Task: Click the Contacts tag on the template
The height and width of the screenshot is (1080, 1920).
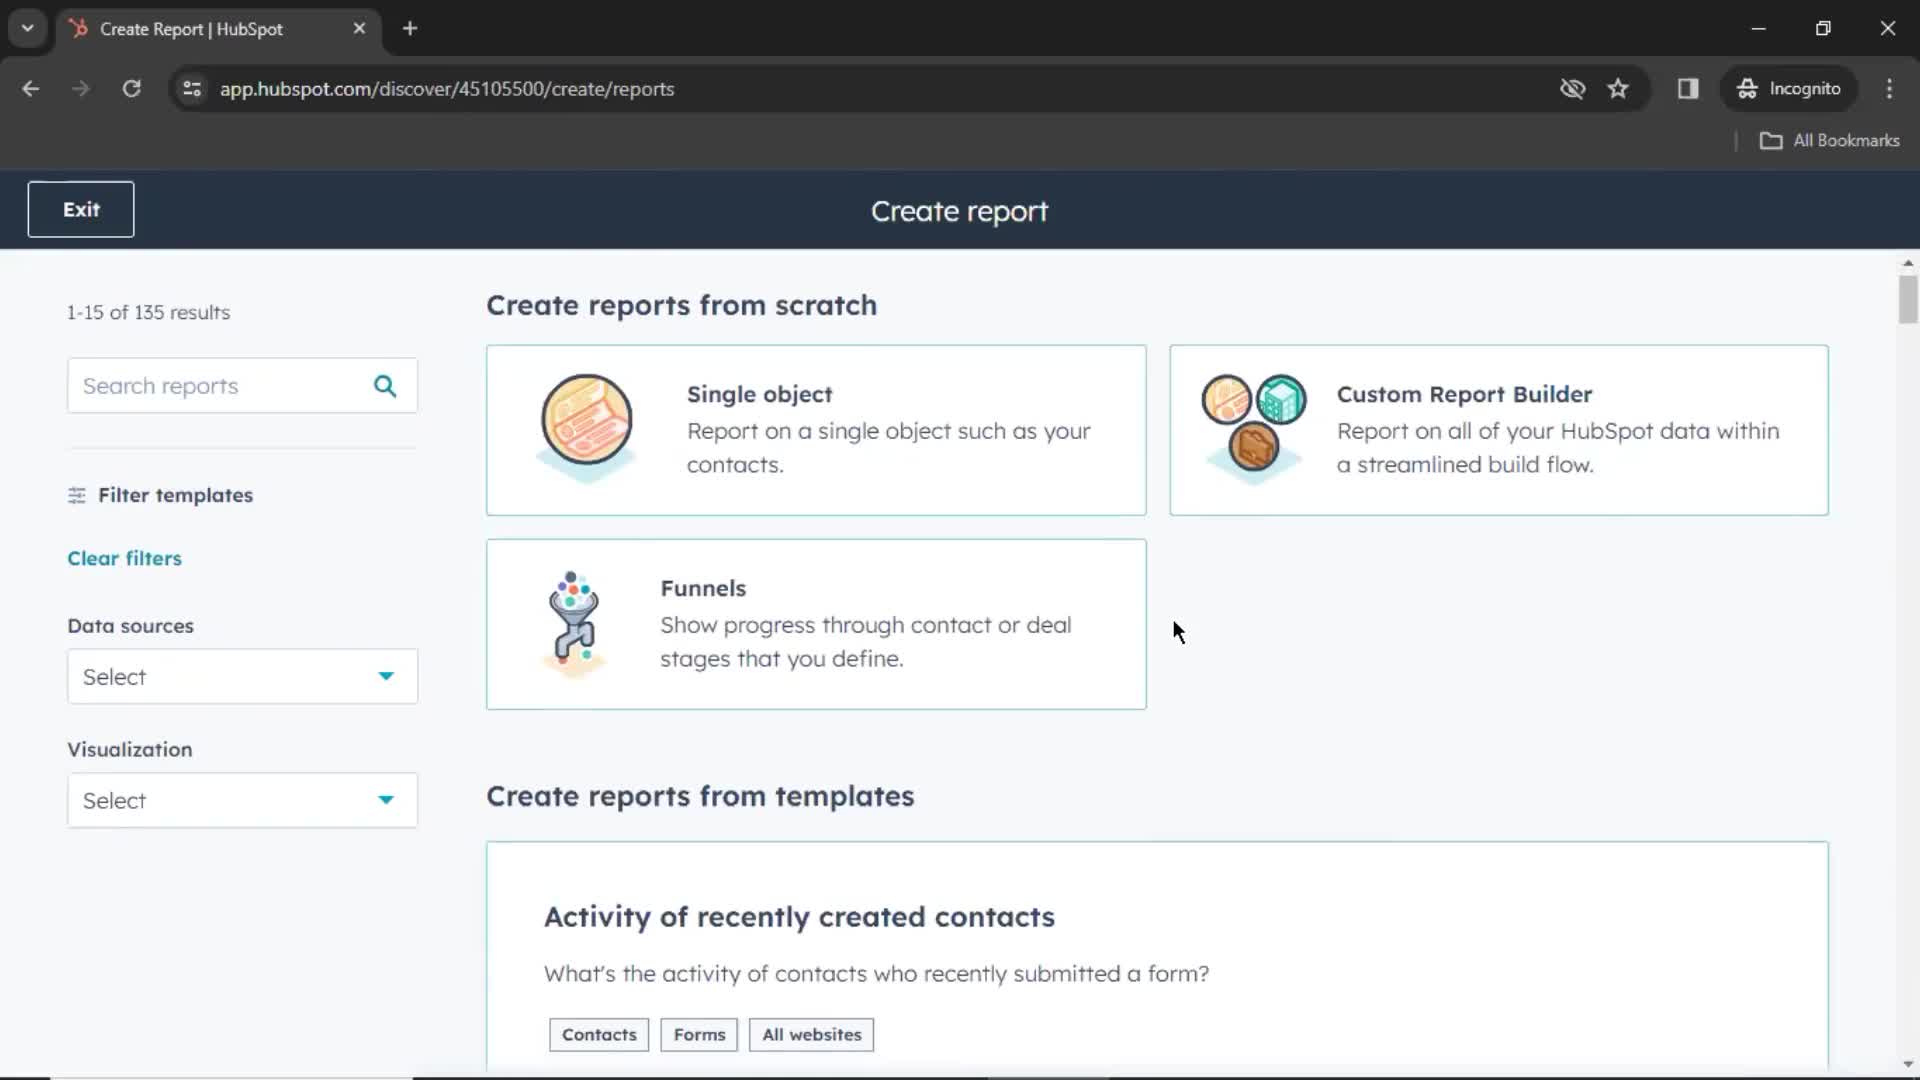Action: [x=599, y=1035]
